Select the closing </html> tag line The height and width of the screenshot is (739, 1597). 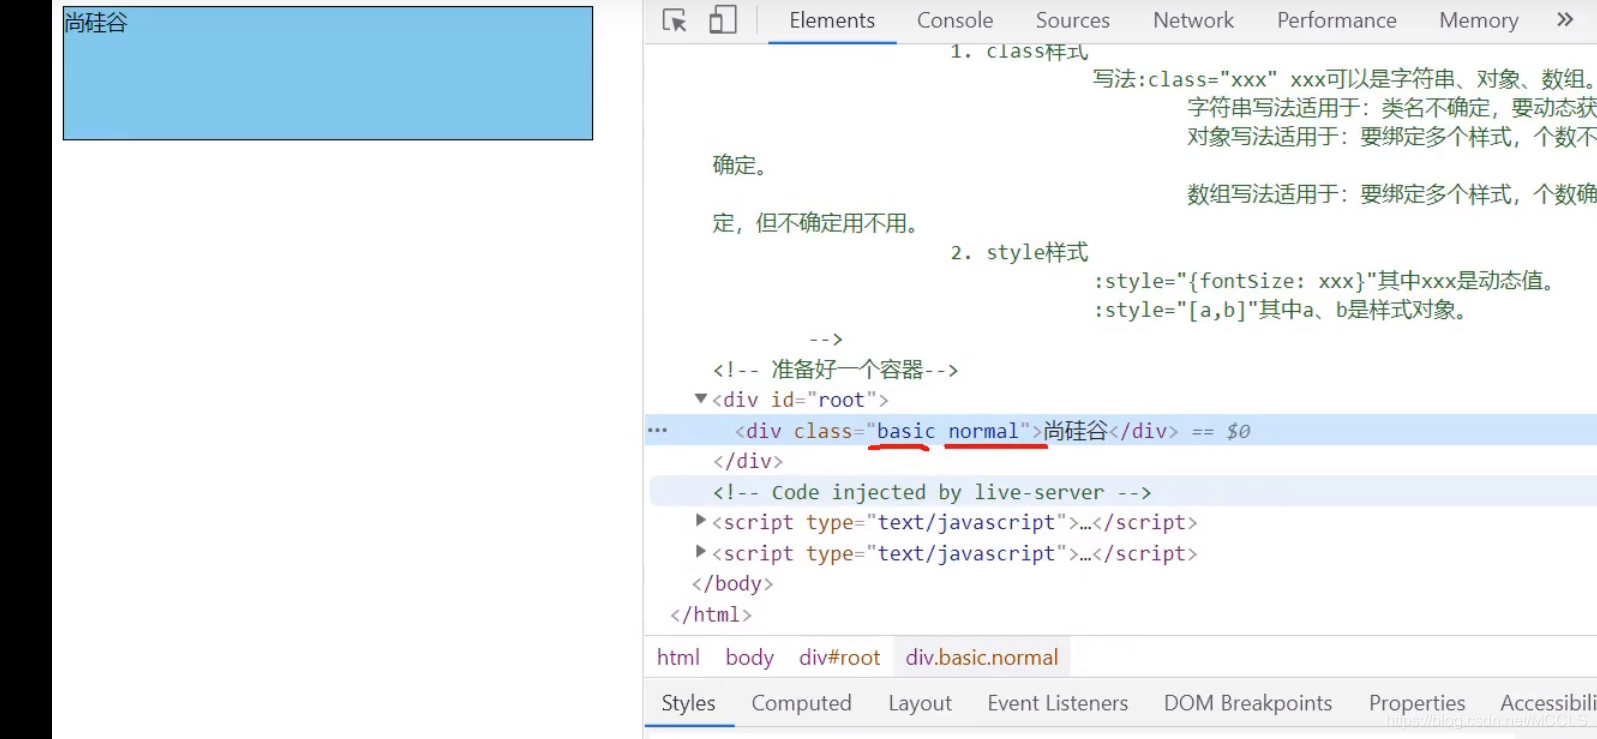[x=710, y=614]
